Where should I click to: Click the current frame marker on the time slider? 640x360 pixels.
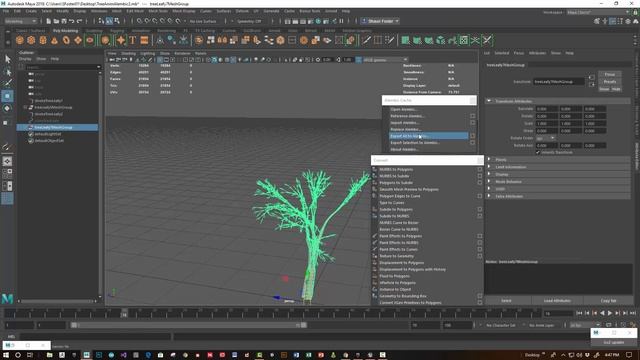point(124,313)
